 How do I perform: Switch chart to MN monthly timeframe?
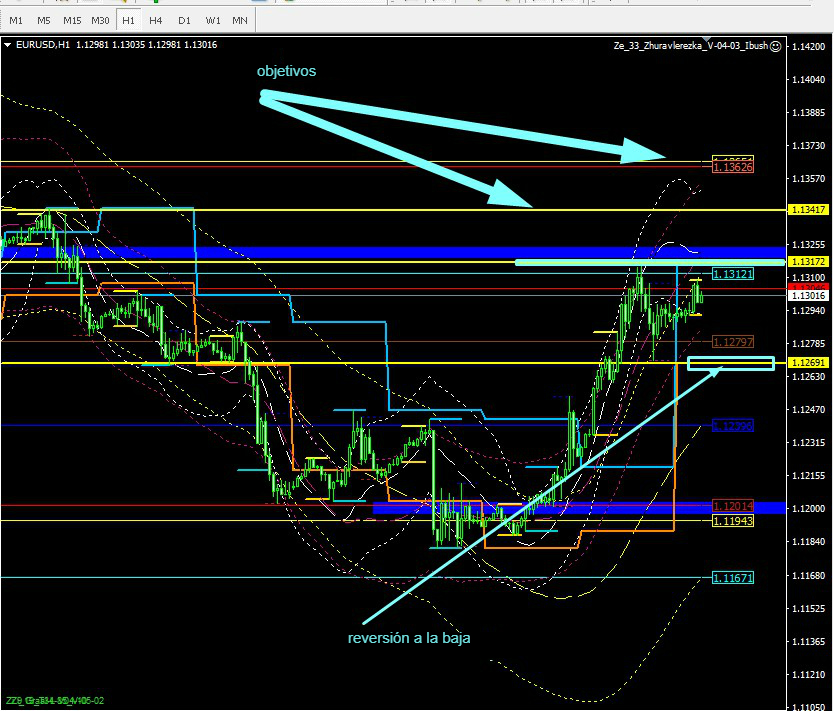pyautogui.click(x=240, y=20)
